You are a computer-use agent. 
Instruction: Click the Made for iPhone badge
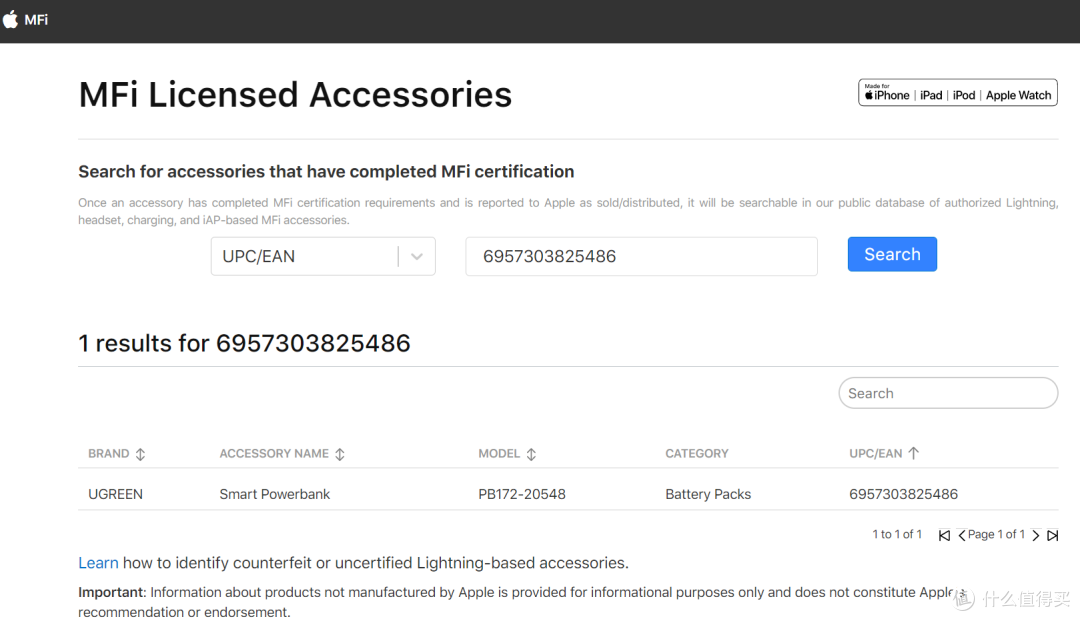(957, 93)
